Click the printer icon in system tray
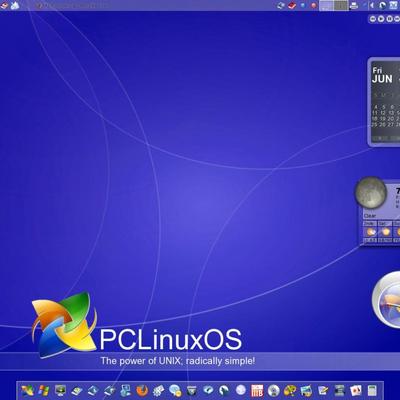Screen dimensions: 400x400 (x=354, y=5)
